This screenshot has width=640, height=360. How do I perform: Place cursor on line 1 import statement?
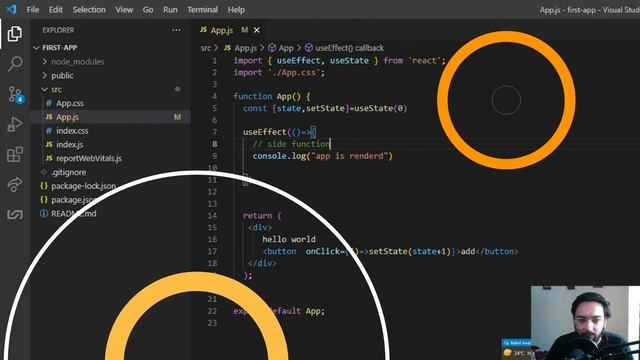(x=340, y=61)
